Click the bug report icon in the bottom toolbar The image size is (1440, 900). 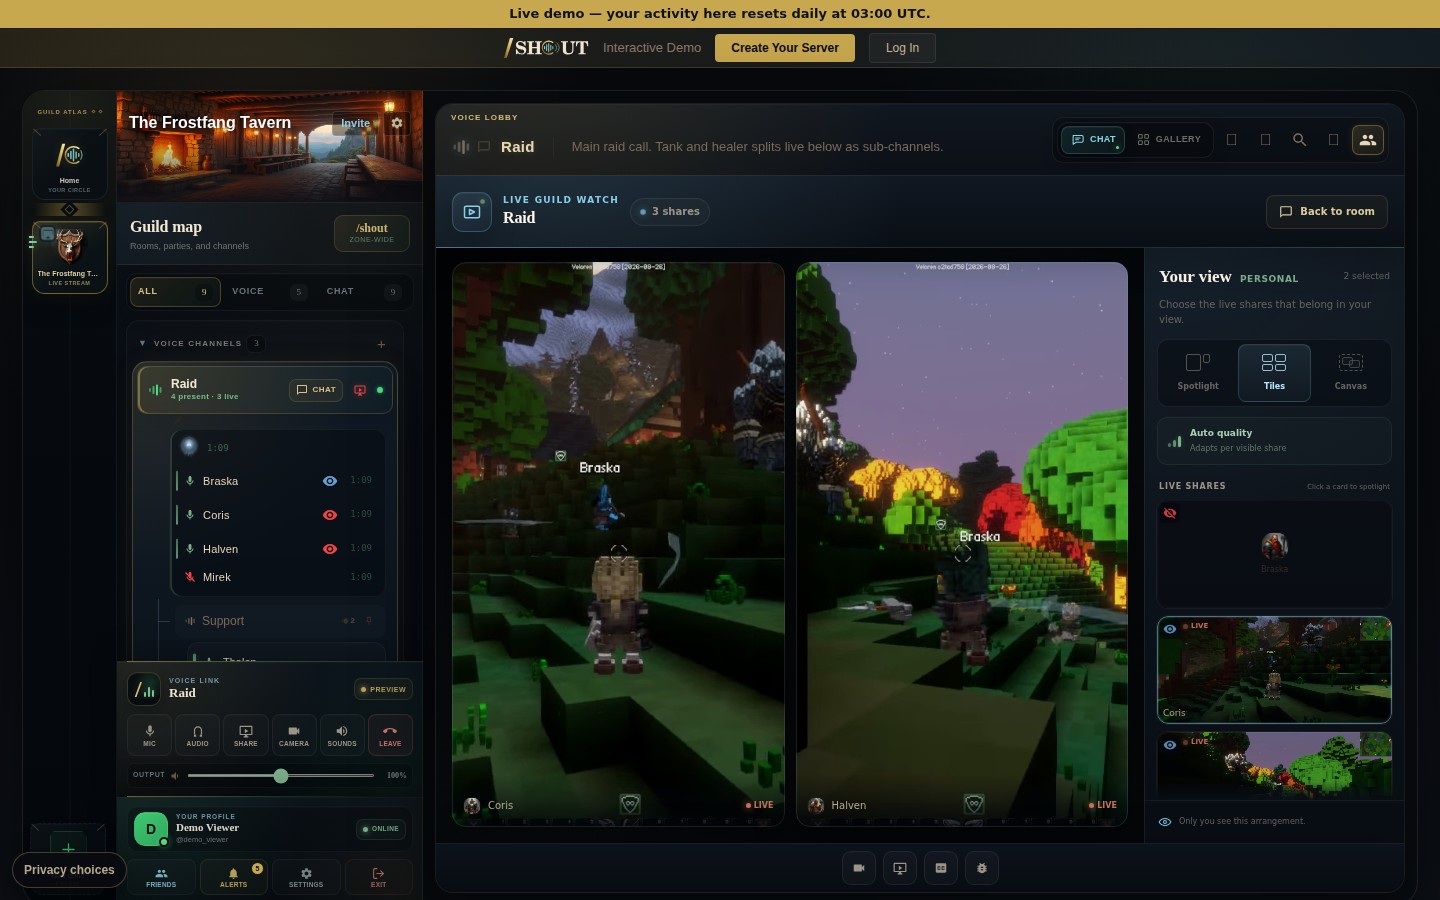tap(982, 868)
